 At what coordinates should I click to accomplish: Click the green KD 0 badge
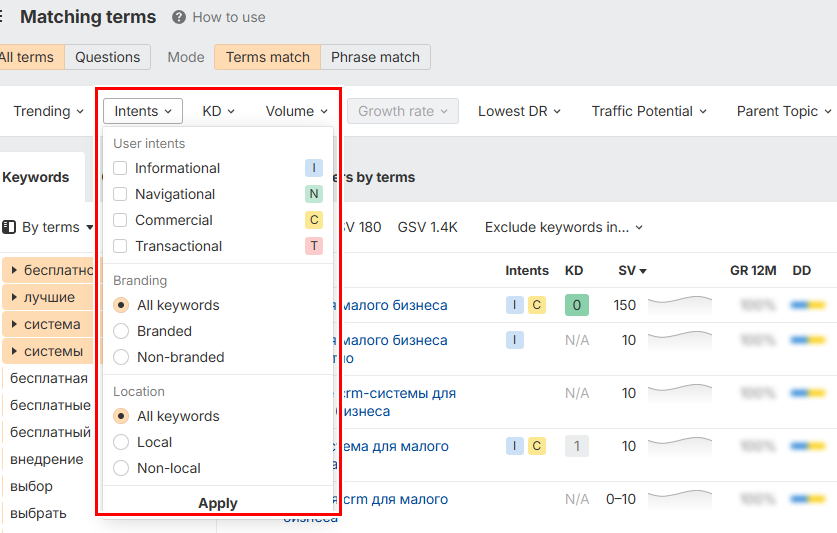tap(577, 305)
